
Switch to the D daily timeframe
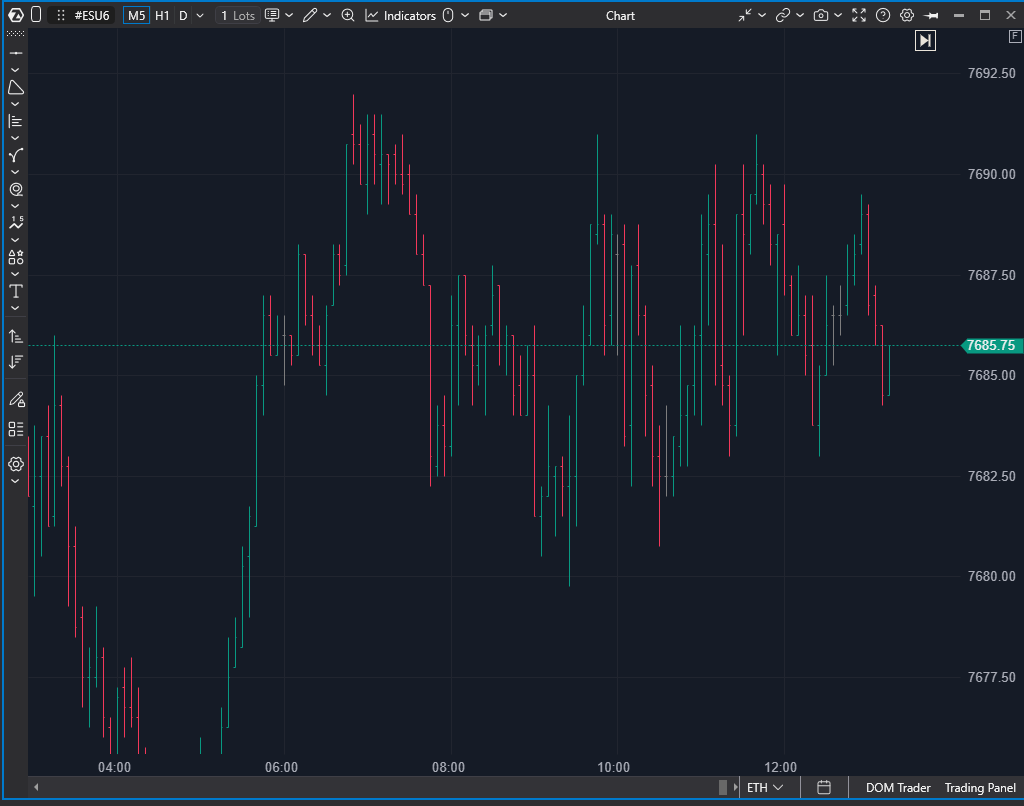point(184,16)
